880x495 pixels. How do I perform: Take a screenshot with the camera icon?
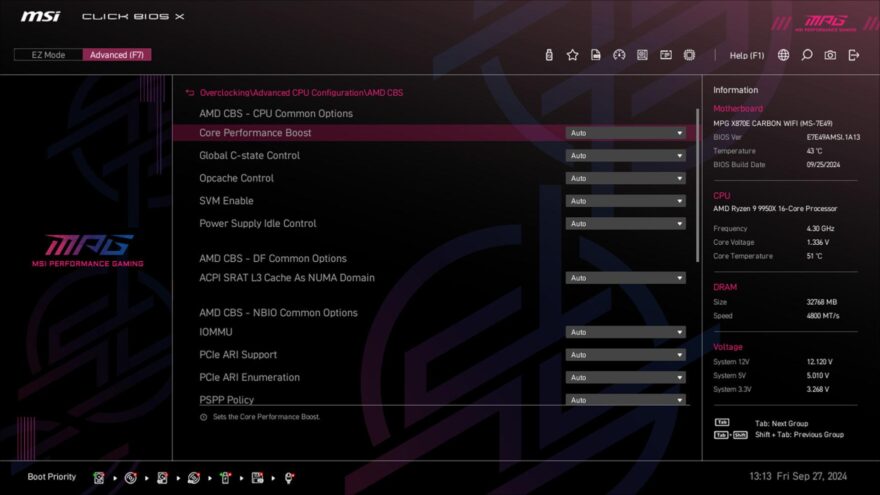(830, 54)
